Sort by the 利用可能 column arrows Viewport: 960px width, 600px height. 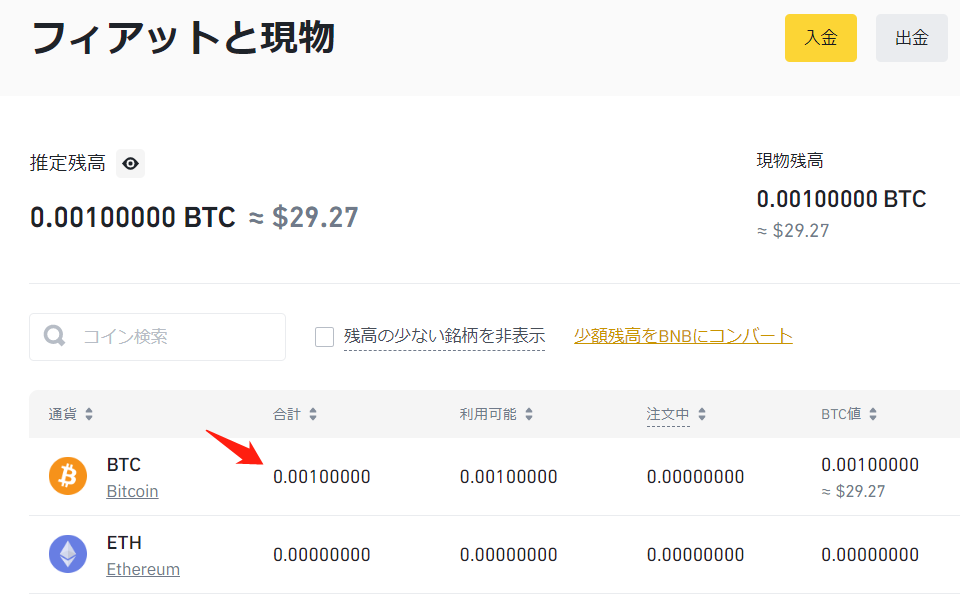click(x=529, y=414)
